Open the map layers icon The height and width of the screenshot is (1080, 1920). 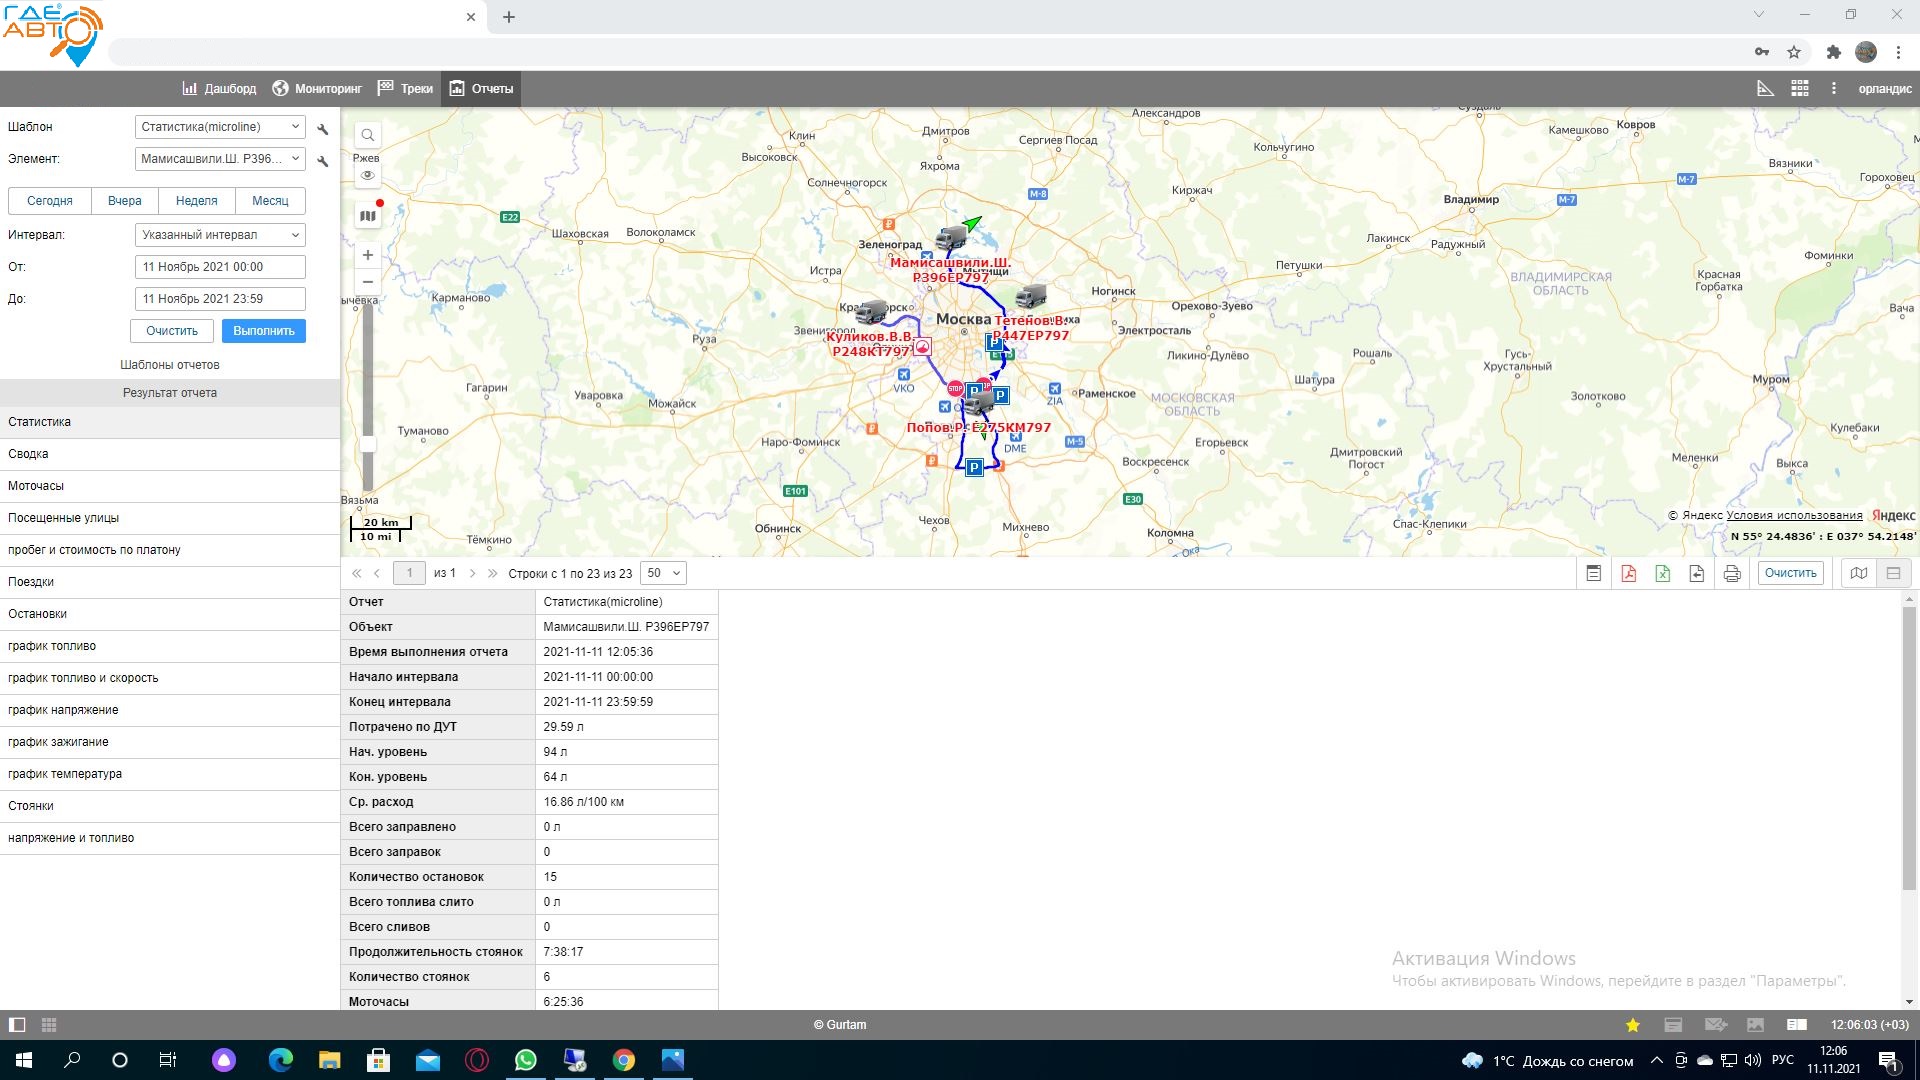368,215
